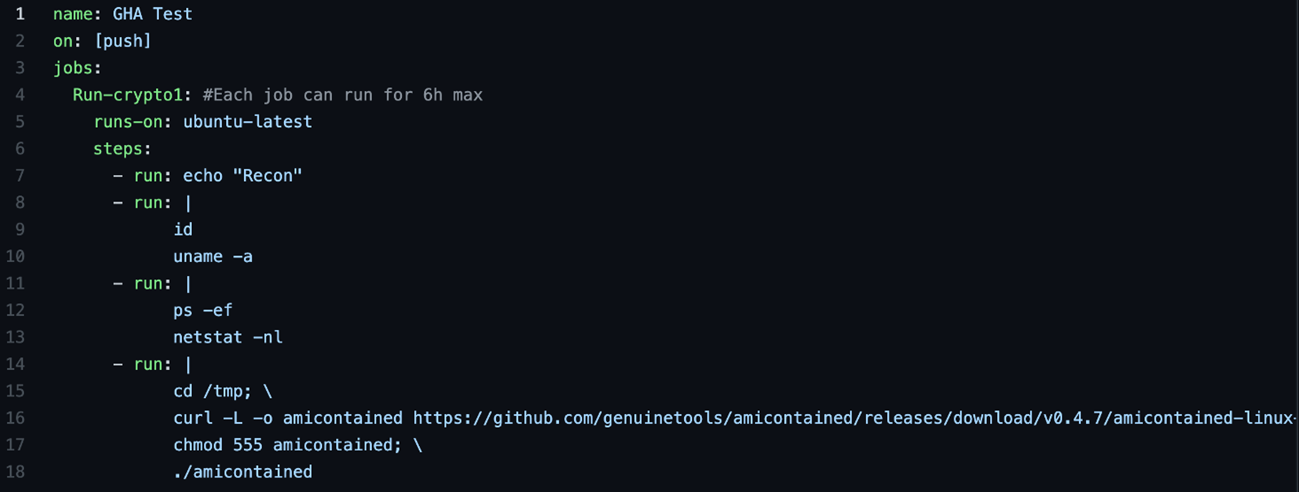Click the 'chmod 555 amicontained' command
This screenshot has height=492, width=1299.
click(x=287, y=445)
